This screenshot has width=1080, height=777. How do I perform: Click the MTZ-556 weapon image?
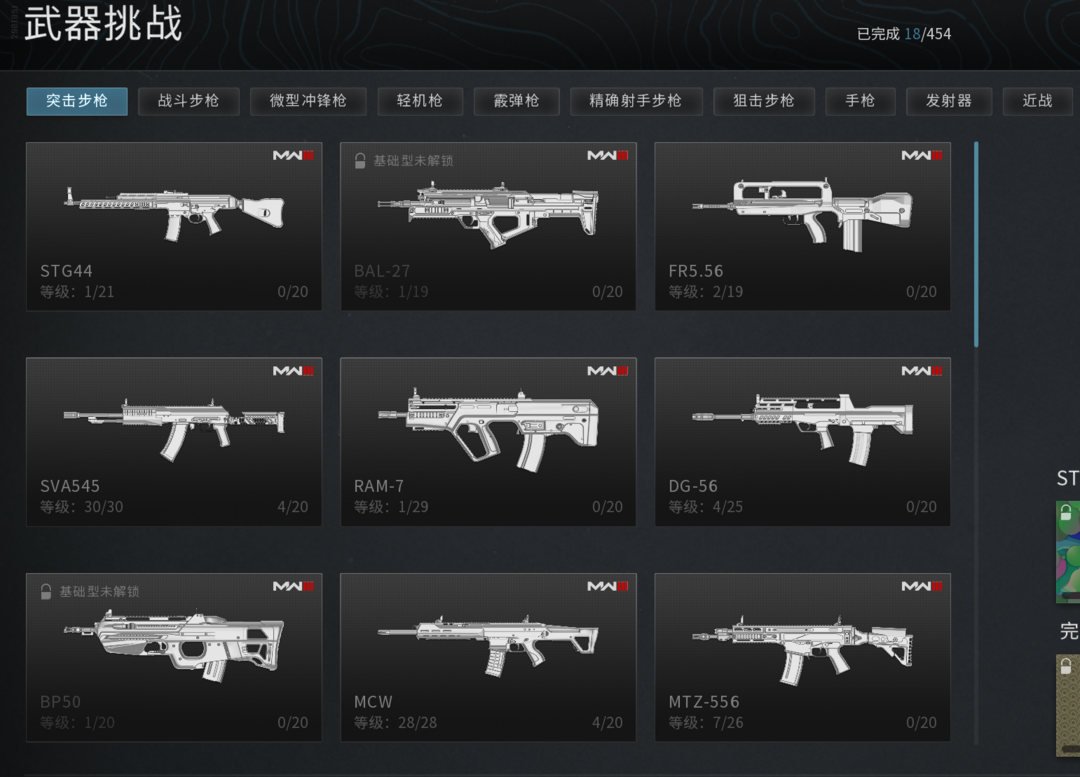802,650
